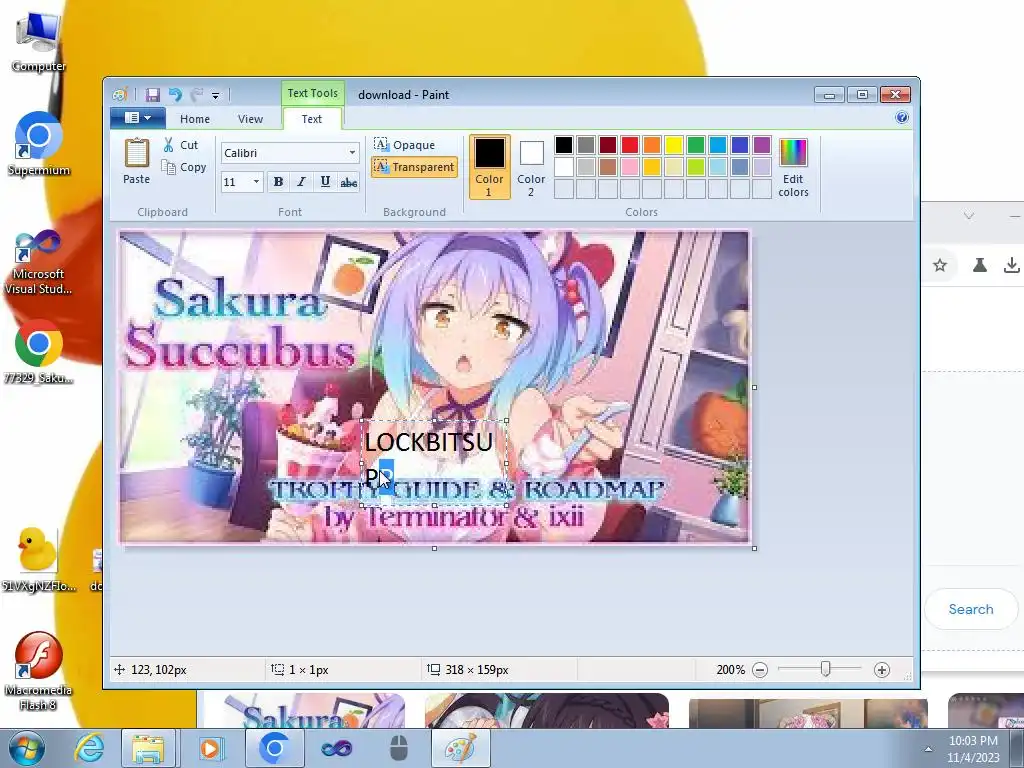Screen dimensions: 1024x768
Task: Select Opaque background option
Action: 404,144
